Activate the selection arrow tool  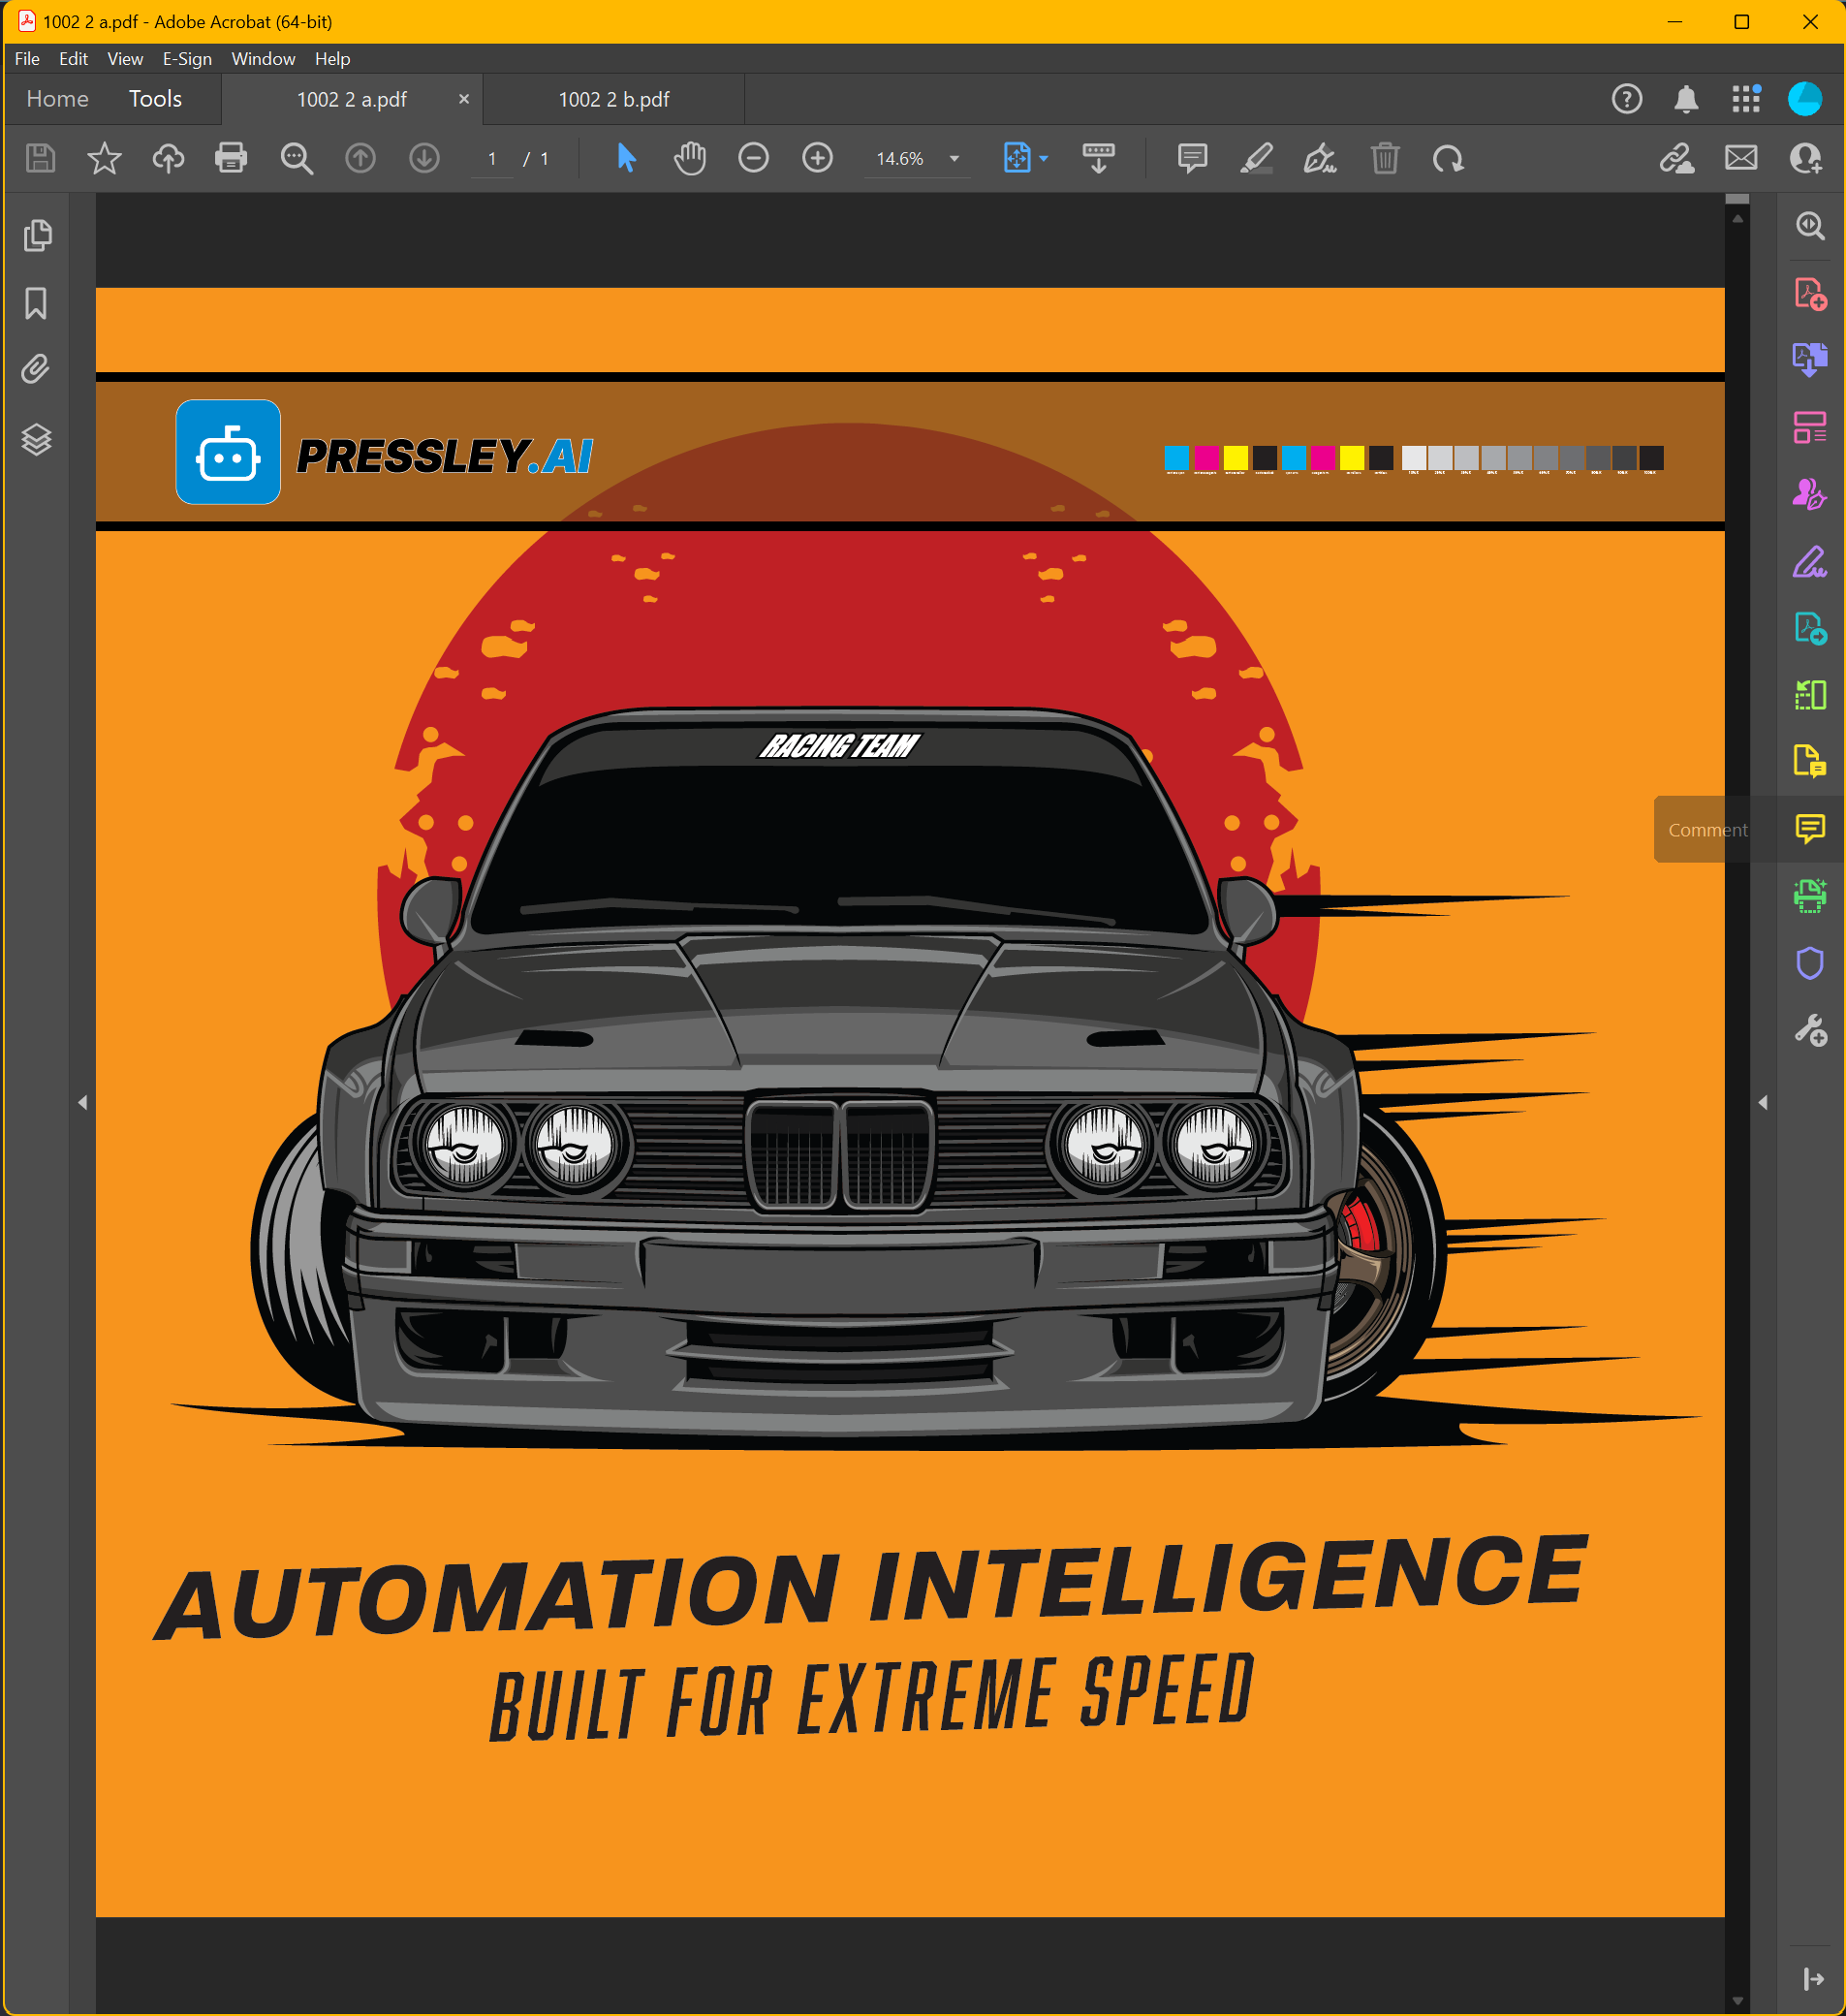click(x=627, y=158)
